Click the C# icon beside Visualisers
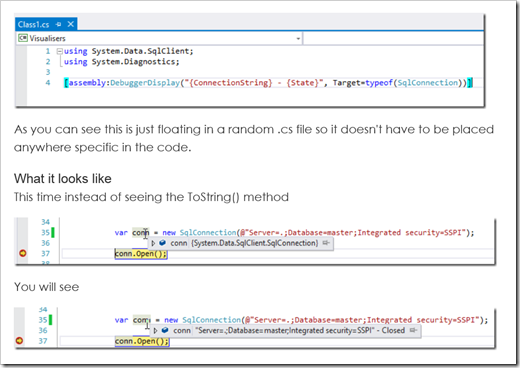The image size is (520, 368). (23, 38)
